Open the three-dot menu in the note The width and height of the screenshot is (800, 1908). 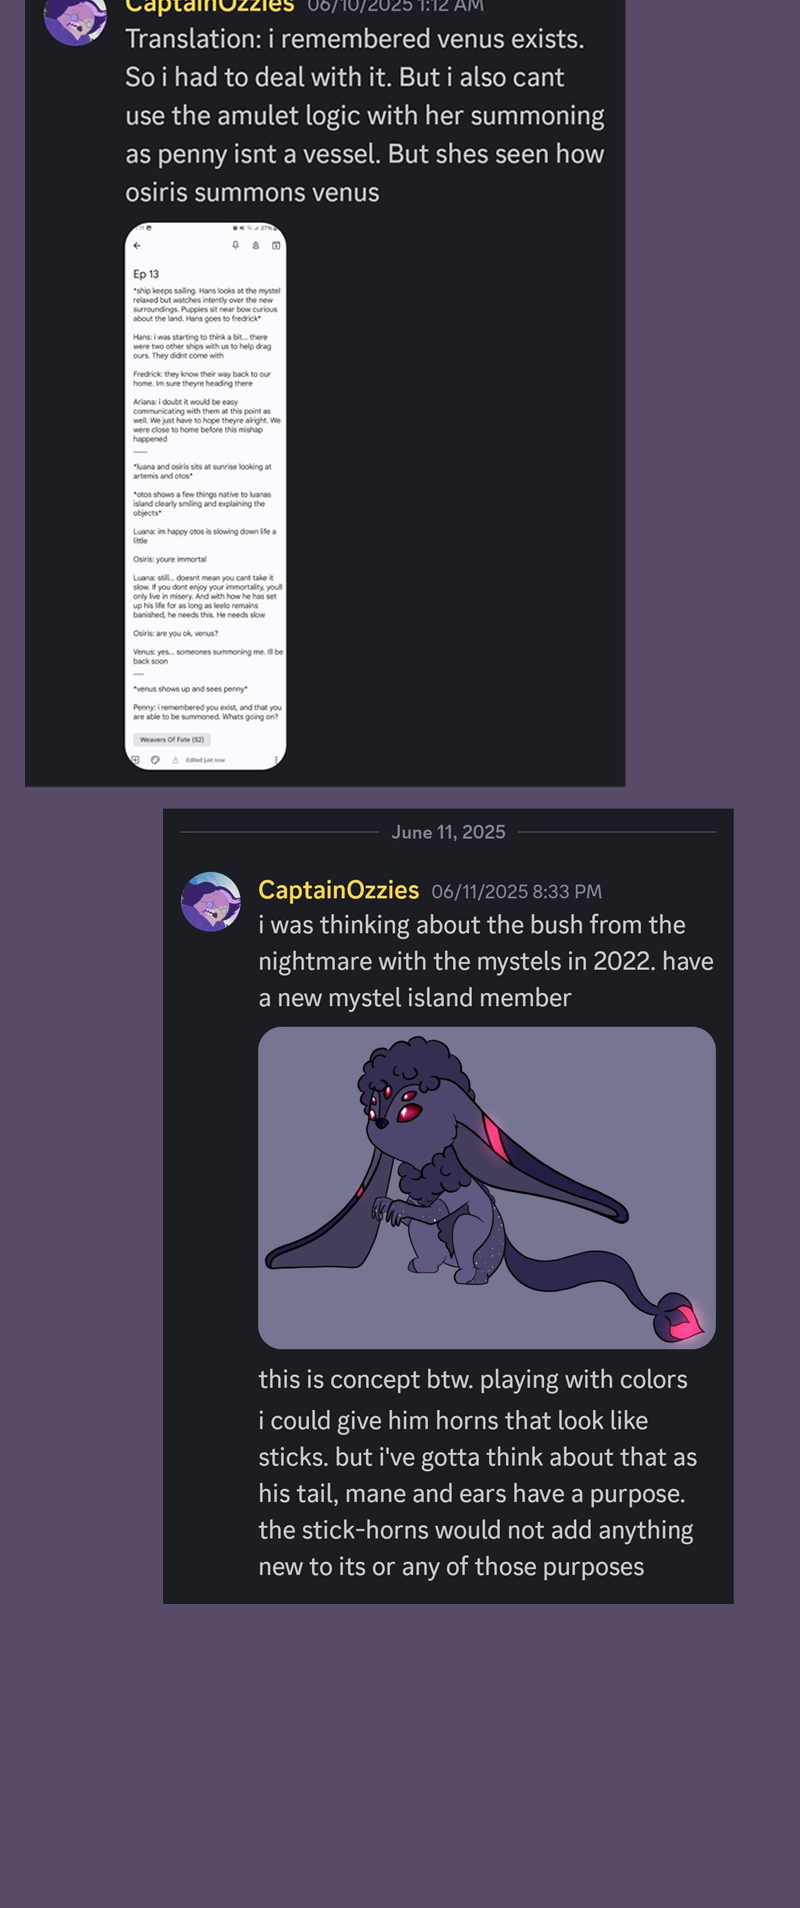tap(276, 760)
